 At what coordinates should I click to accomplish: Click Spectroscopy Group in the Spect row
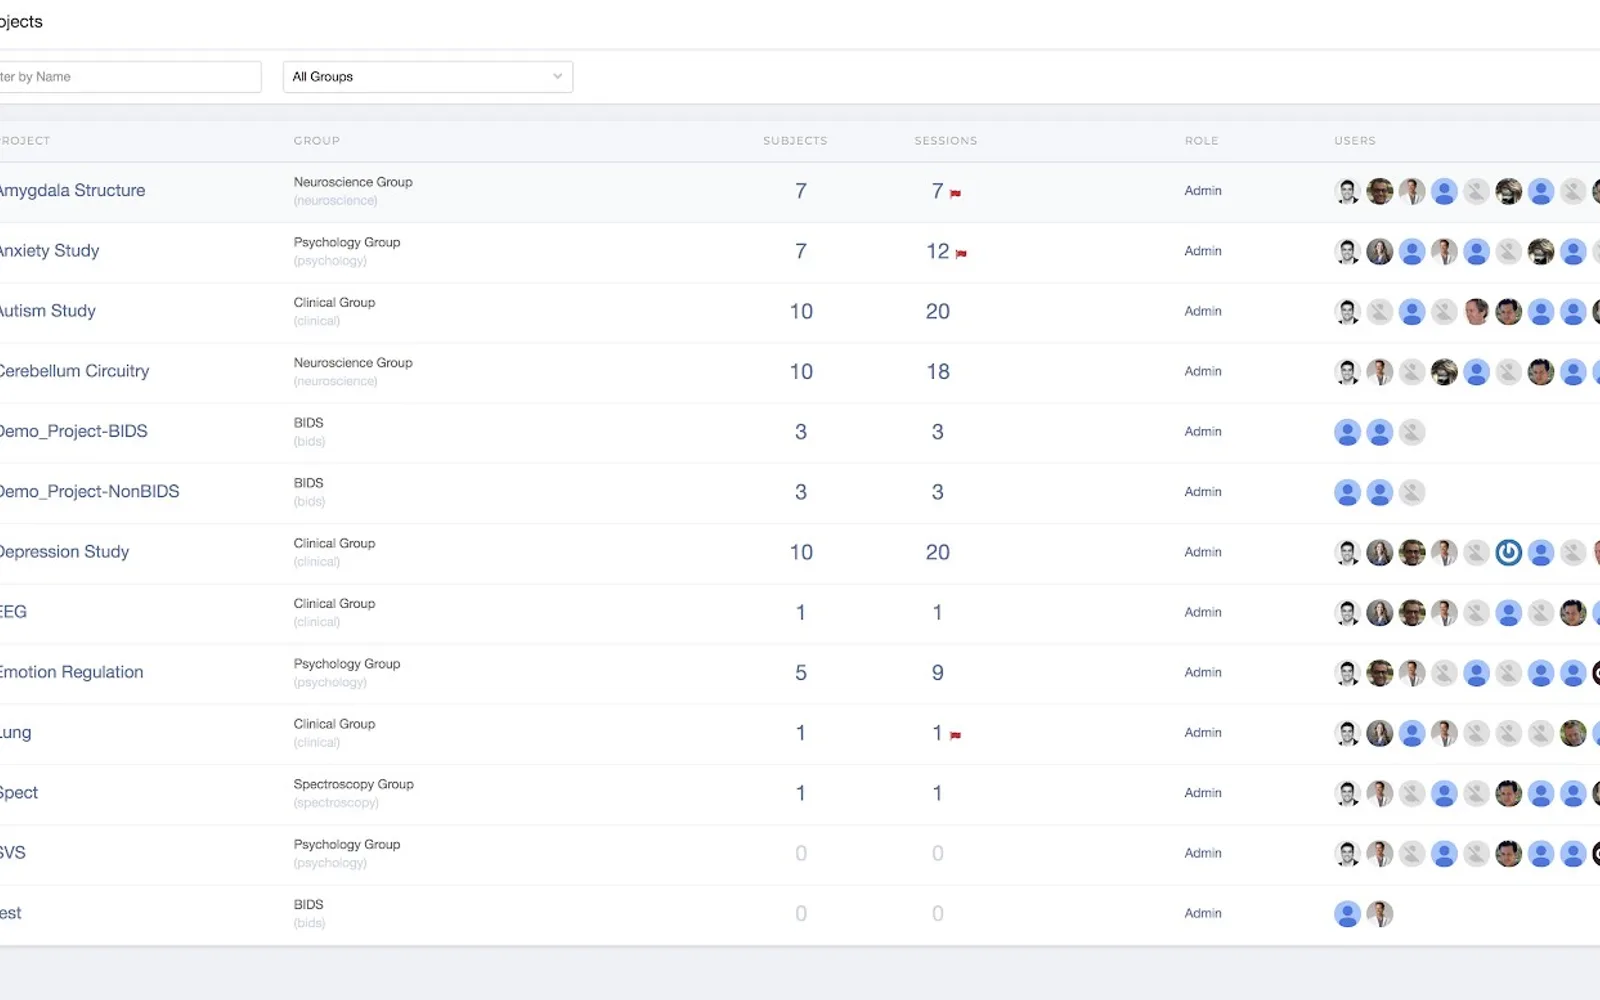(x=354, y=784)
